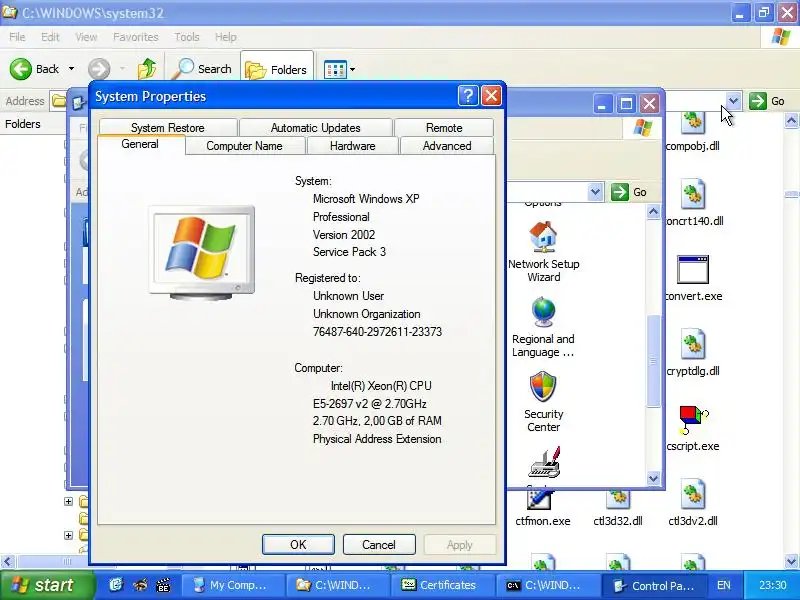Image resolution: width=800 pixels, height=600 pixels.
Task: Click the EN language indicator
Action: click(x=723, y=585)
